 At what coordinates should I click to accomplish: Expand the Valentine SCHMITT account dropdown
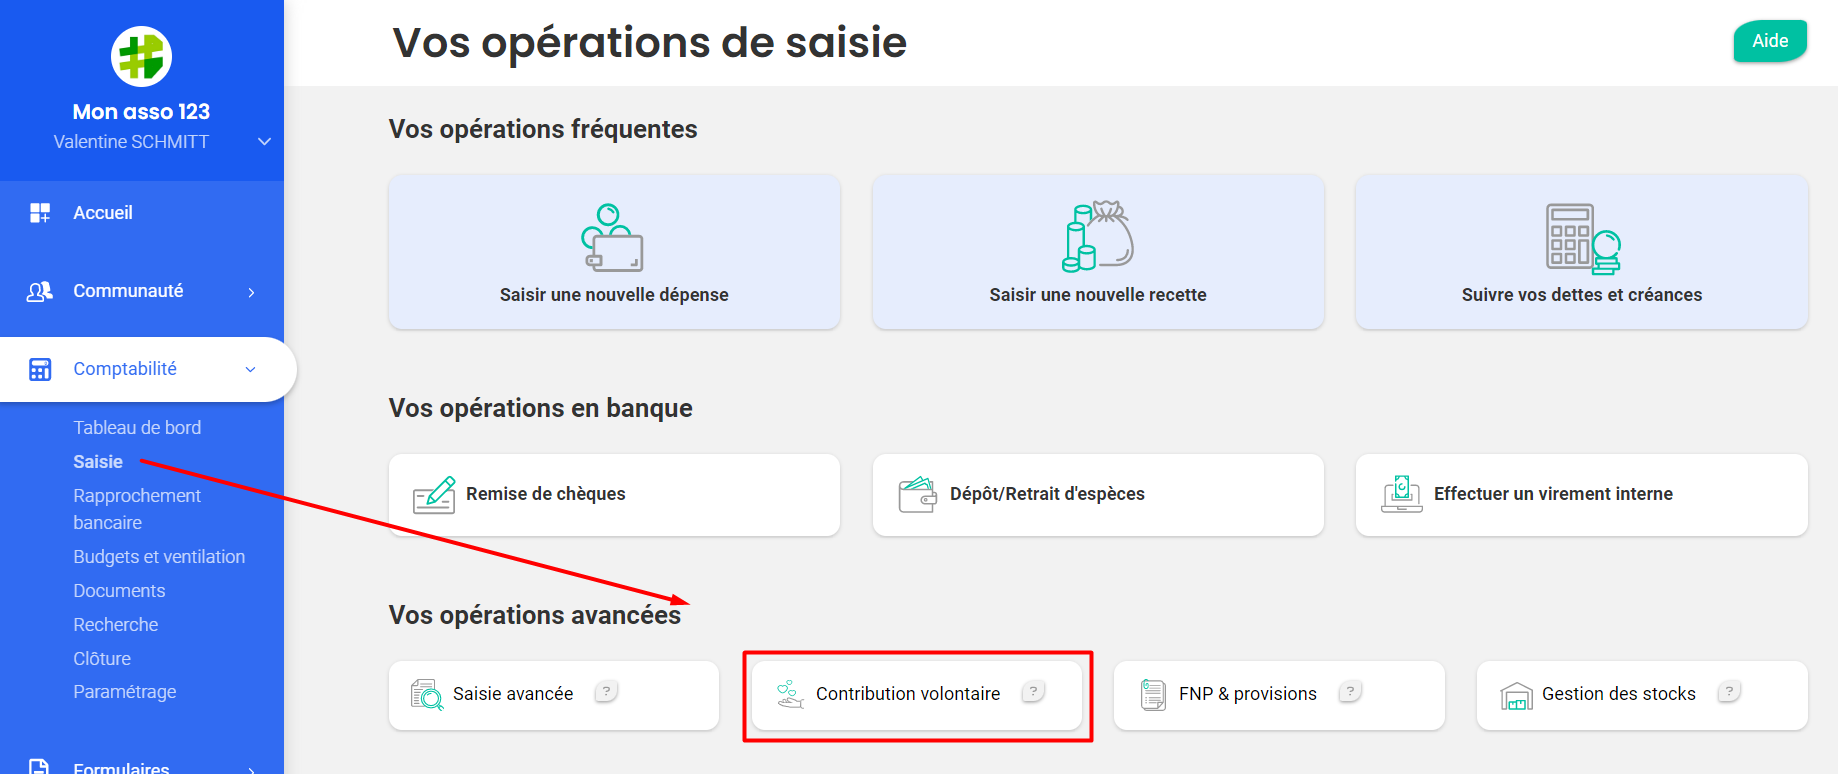[x=264, y=142]
